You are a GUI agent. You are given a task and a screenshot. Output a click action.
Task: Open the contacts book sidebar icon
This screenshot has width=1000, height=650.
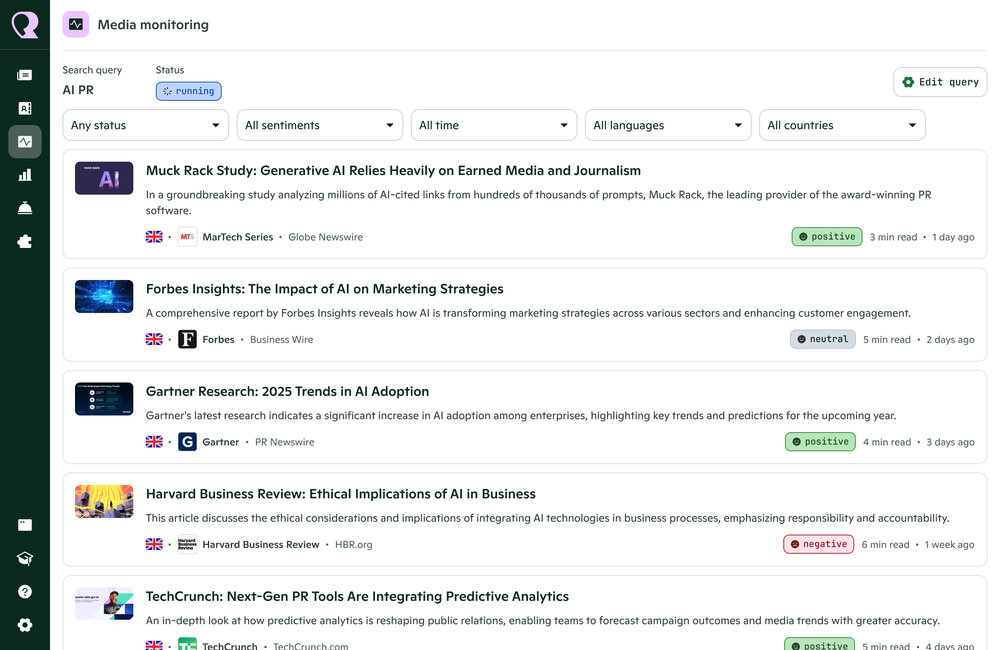pos(25,108)
